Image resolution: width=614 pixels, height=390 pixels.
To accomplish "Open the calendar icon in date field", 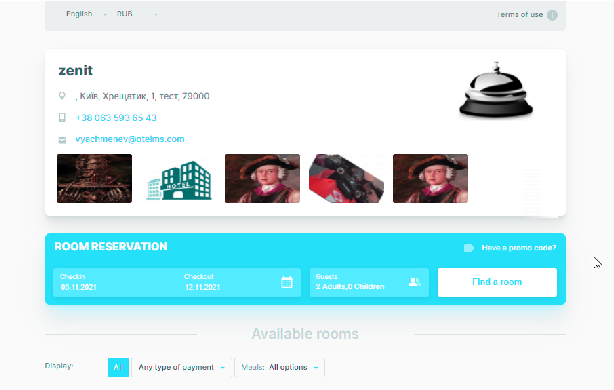I will click(x=287, y=282).
